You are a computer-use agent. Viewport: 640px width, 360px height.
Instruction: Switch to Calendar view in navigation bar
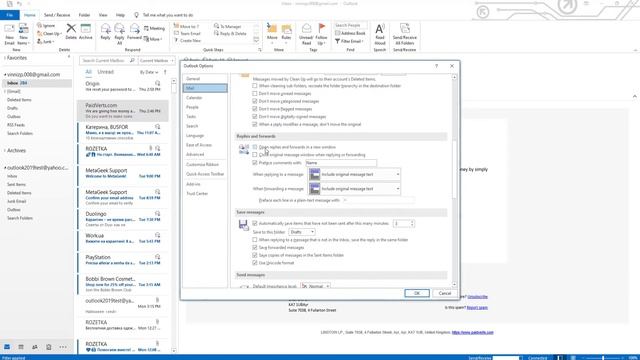point(21,347)
